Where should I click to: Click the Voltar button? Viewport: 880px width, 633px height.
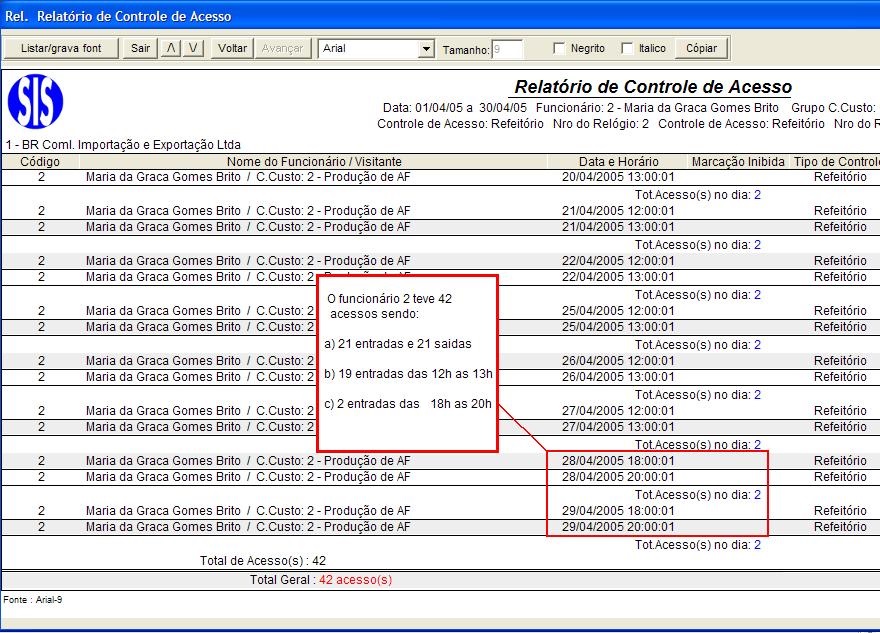click(x=232, y=48)
